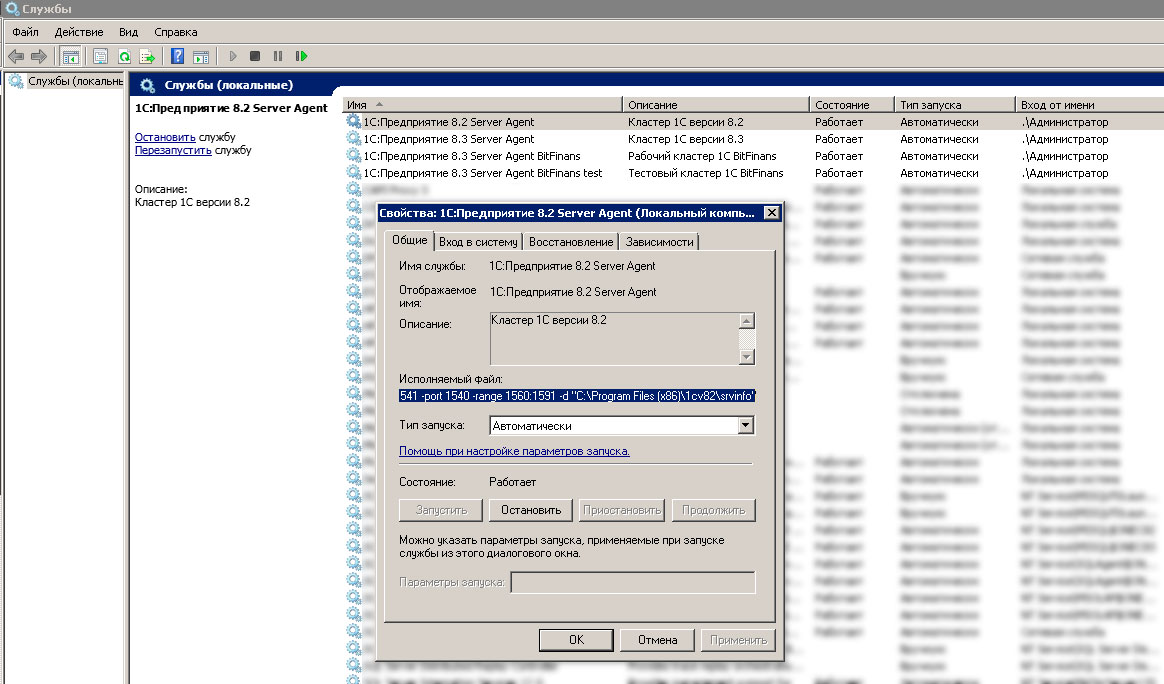This screenshot has width=1164, height=684.
Task: Click .\Администратор in the 8.2 Server Agent row
Action: (1065, 122)
